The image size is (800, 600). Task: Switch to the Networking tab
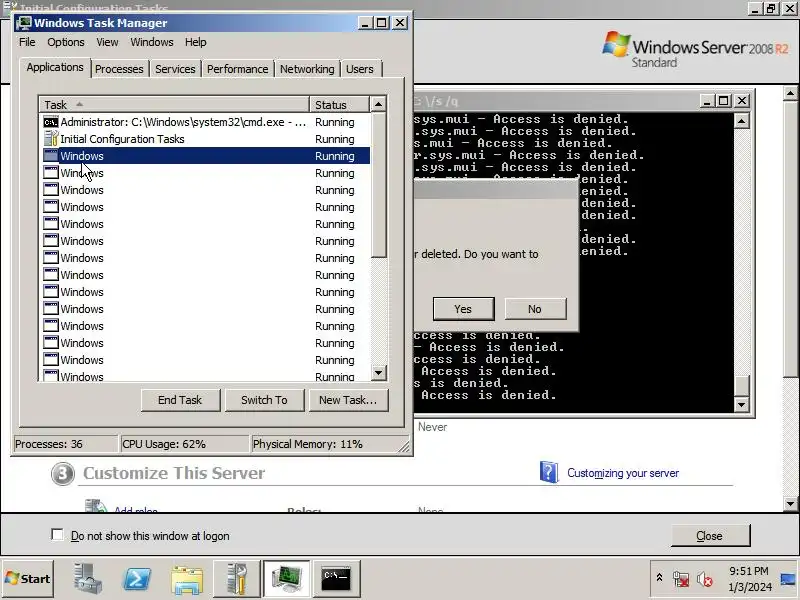[307, 69]
